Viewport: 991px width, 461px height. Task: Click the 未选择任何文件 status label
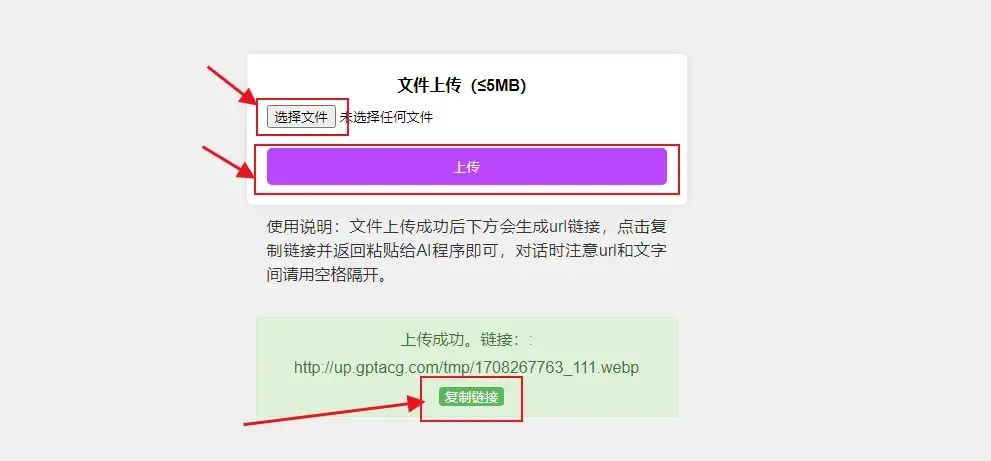click(x=386, y=117)
